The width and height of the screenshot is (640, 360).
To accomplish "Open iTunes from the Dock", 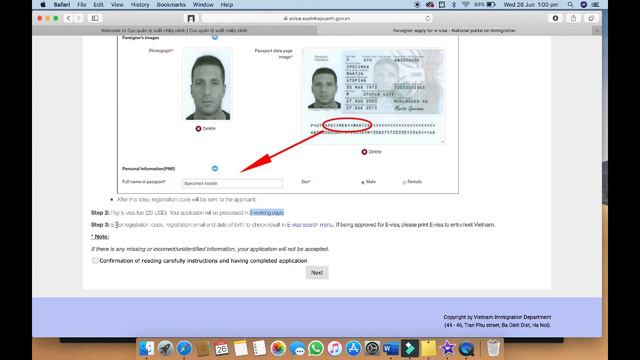I will click(x=334, y=349).
